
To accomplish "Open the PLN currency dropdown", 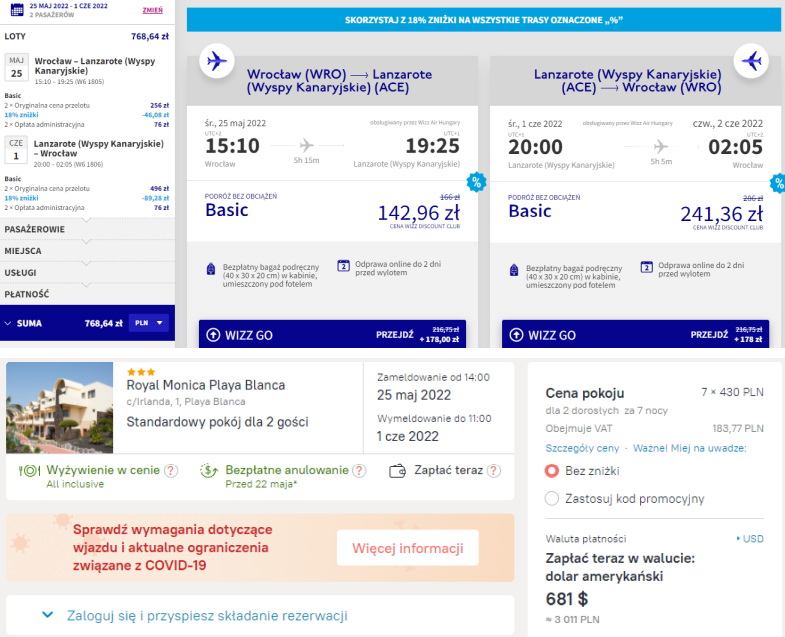I will 149,323.
